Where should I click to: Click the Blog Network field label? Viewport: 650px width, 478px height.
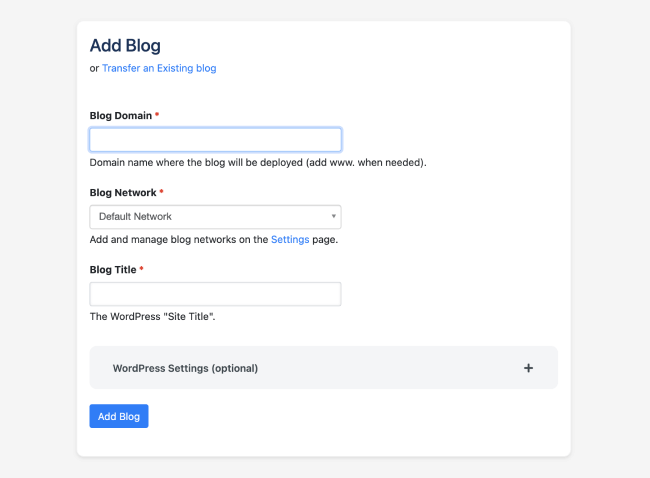[123, 192]
